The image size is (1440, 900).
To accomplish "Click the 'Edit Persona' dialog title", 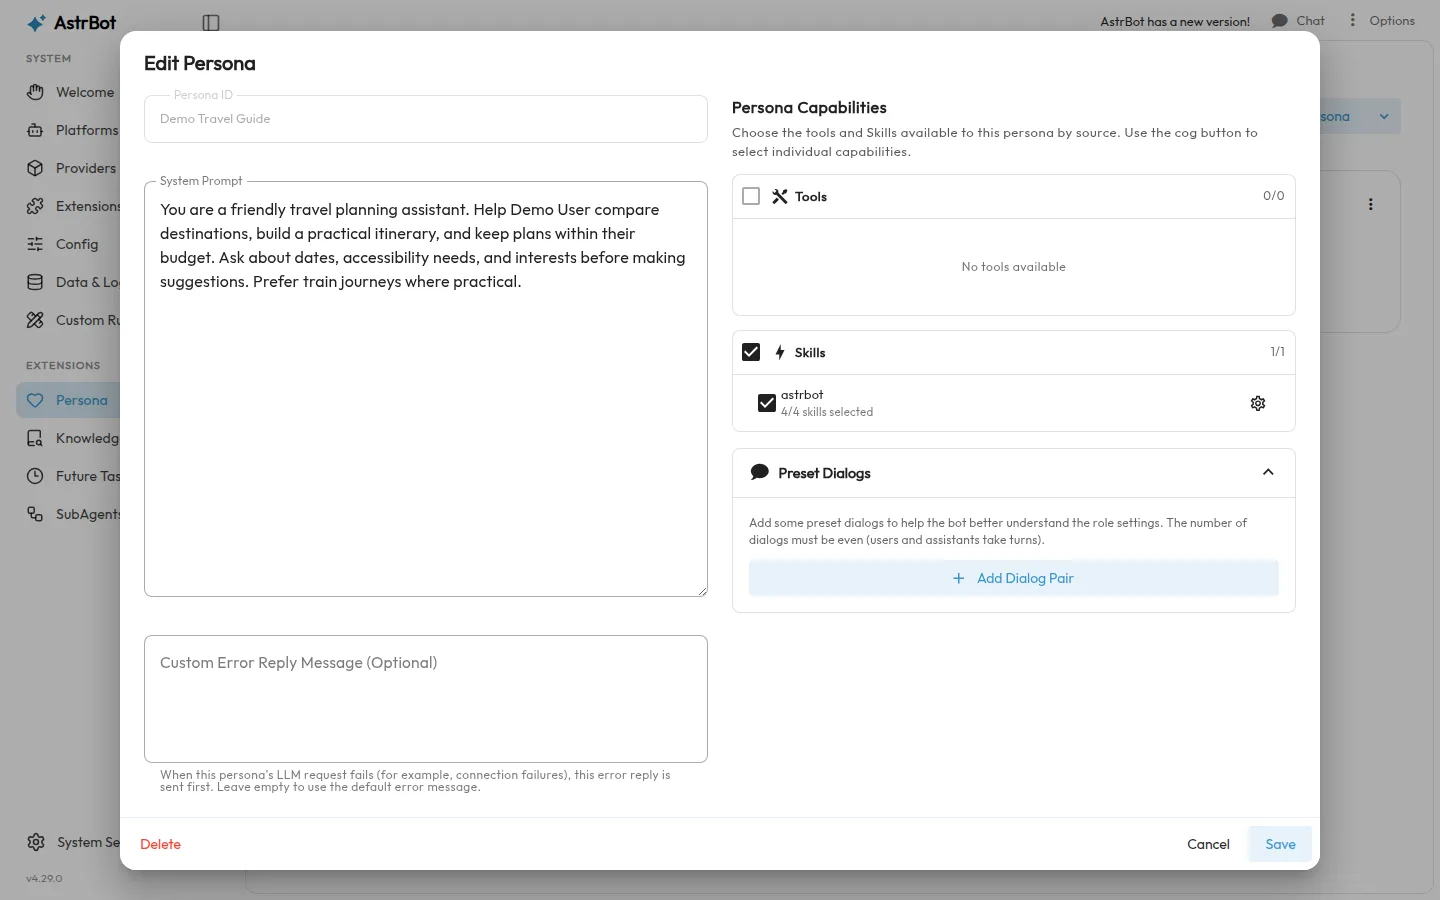I will coord(200,63).
